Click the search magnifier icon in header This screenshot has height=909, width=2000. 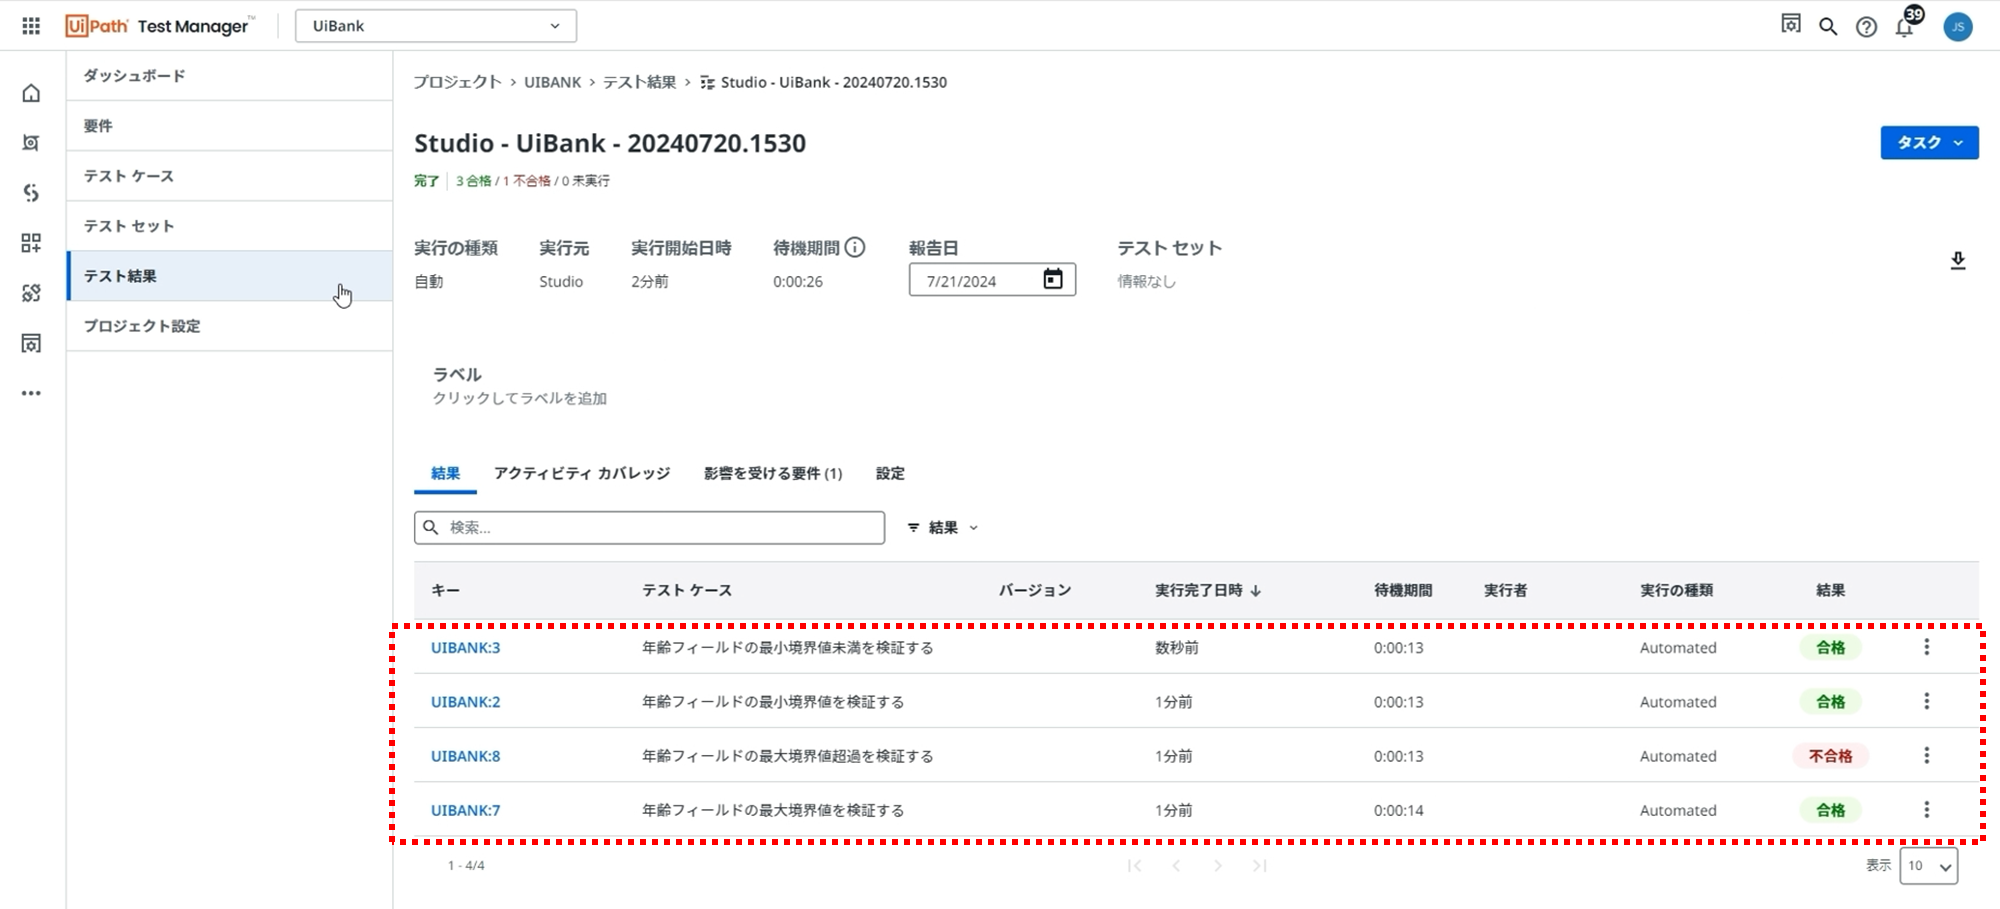[1828, 27]
